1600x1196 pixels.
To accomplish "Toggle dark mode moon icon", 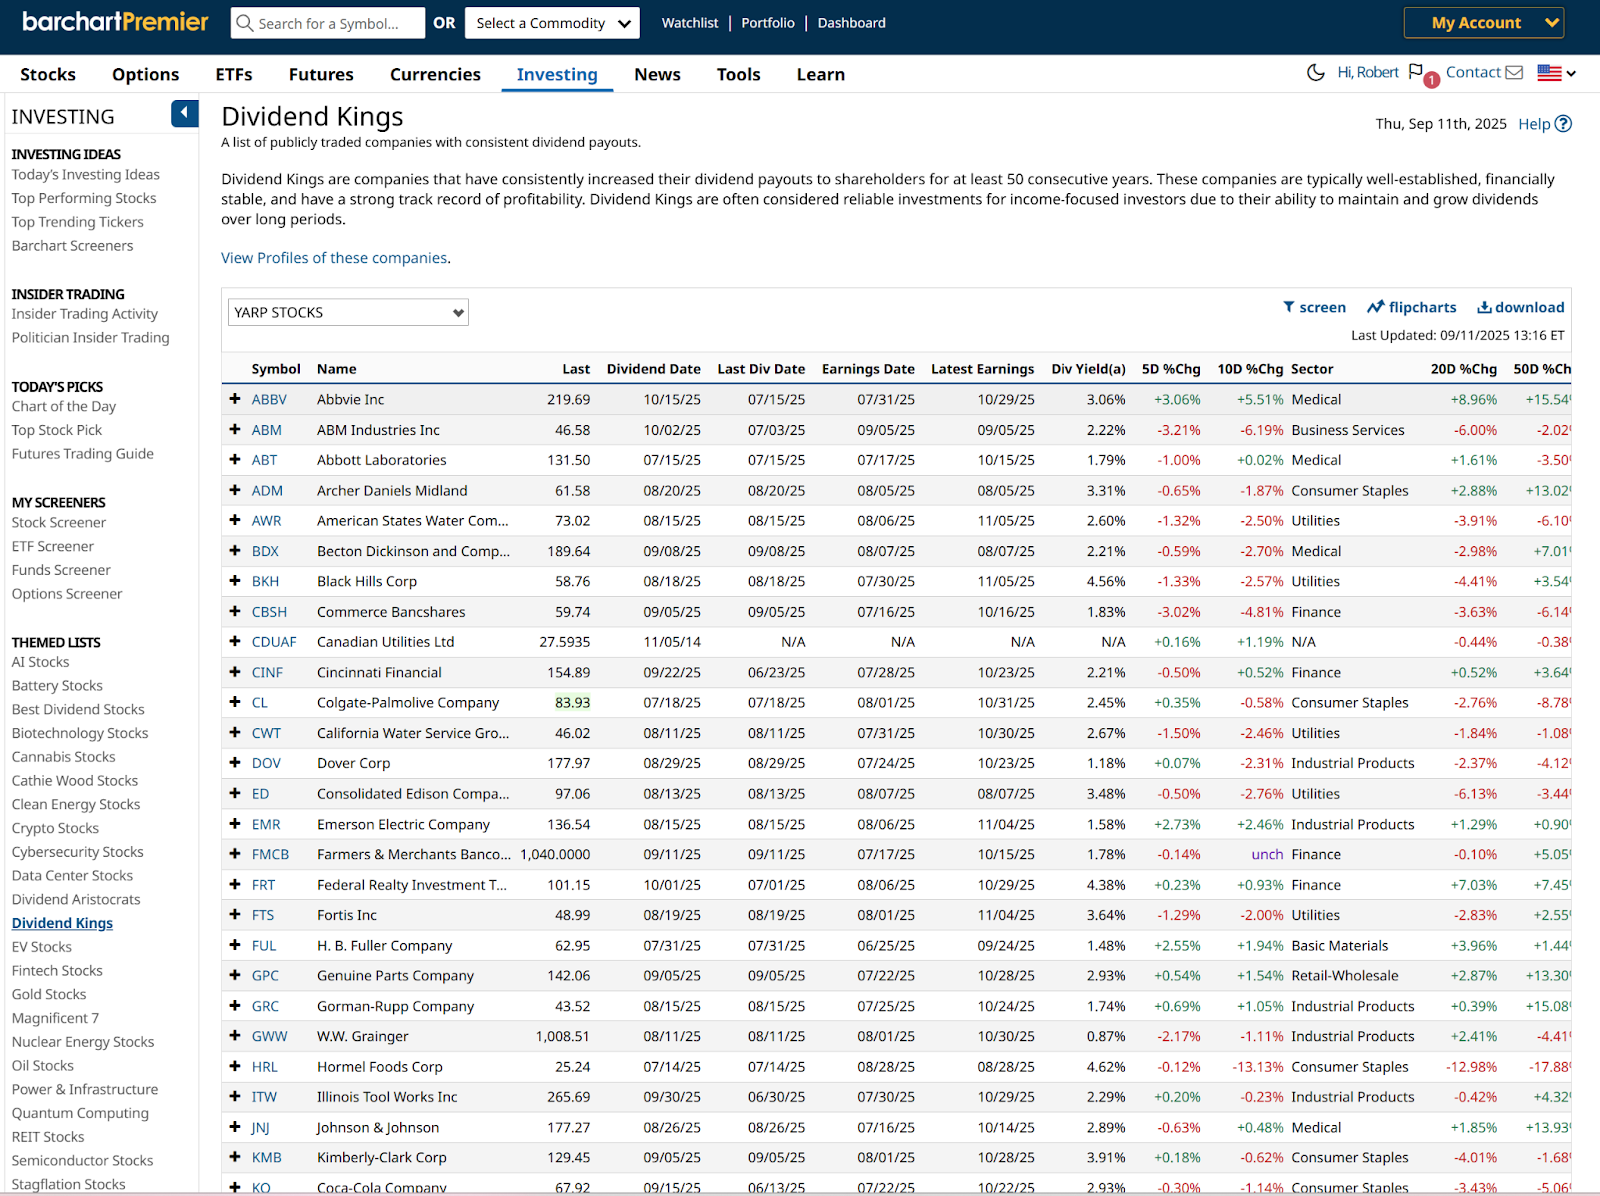I will (x=1316, y=73).
